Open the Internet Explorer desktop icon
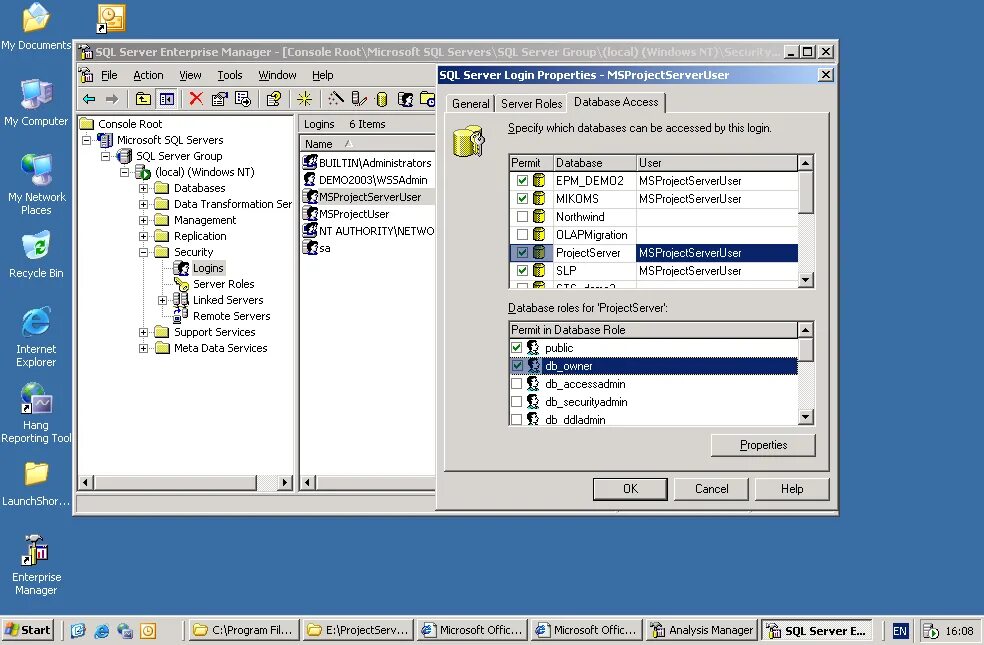 [x=36, y=338]
